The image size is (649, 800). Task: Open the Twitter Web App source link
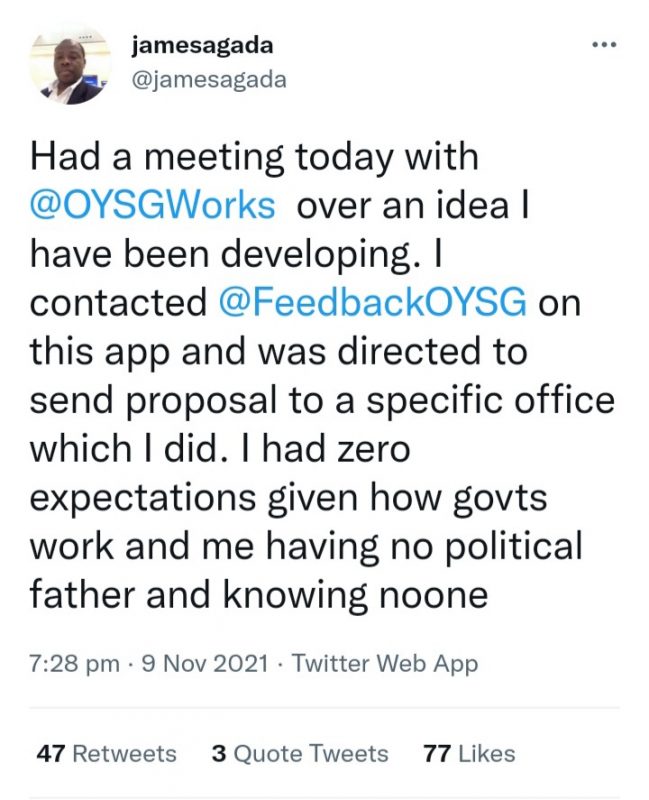pyautogui.click(x=385, y=663)
